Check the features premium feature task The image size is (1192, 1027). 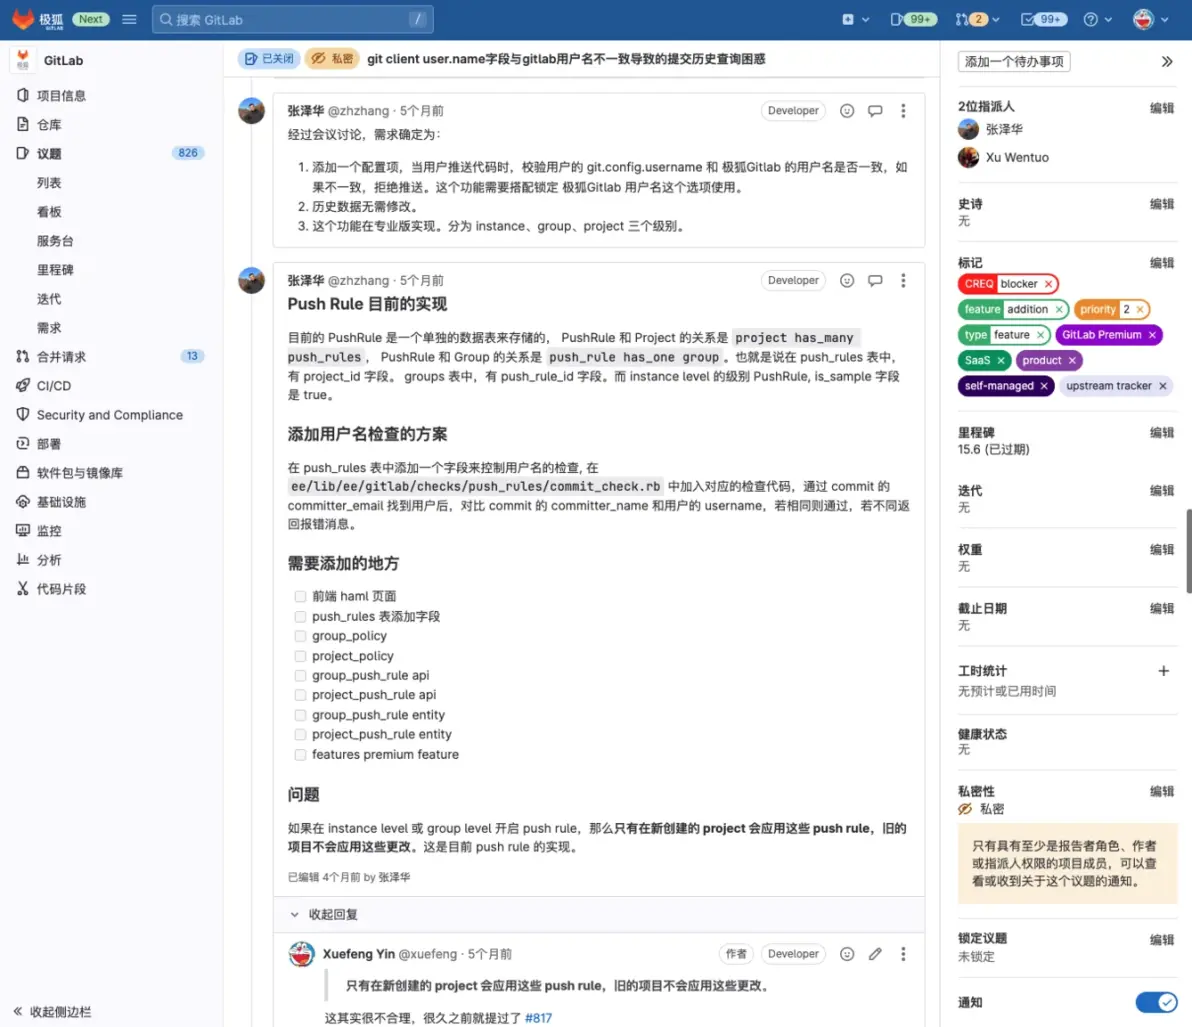pyautogui.click(x=300, y=755)
